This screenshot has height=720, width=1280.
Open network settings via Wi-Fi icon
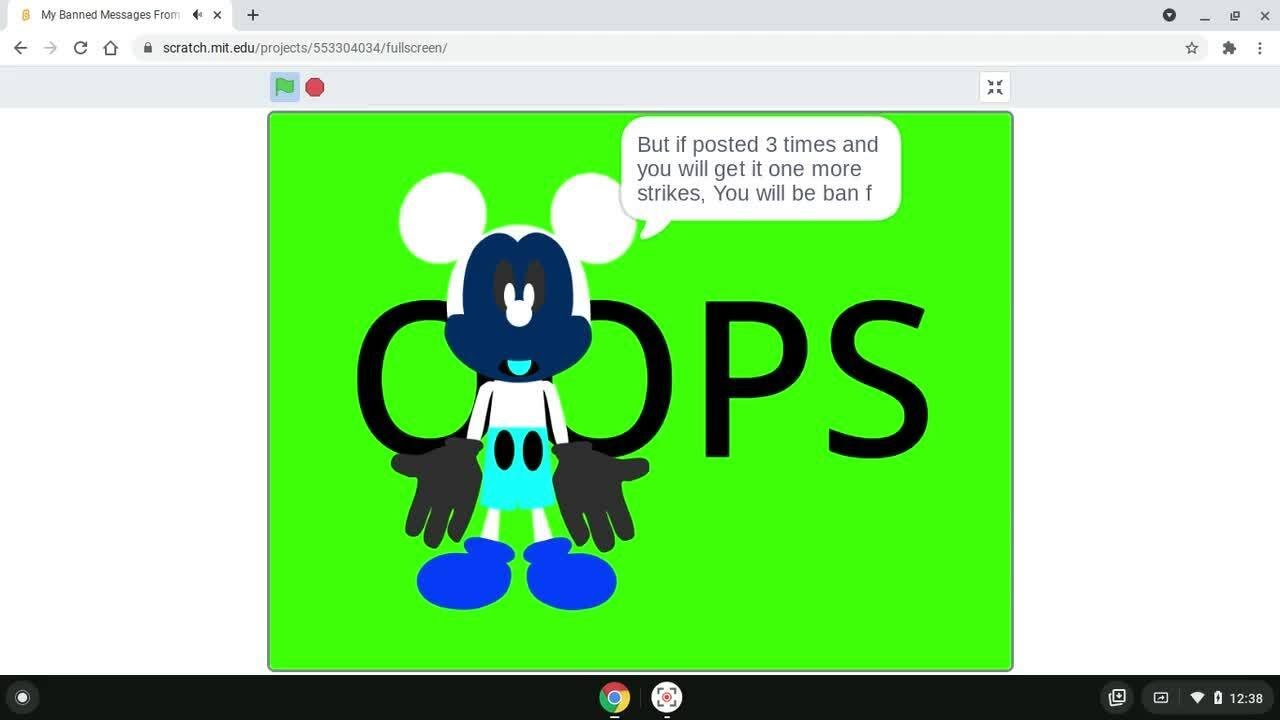[1197, 698]
